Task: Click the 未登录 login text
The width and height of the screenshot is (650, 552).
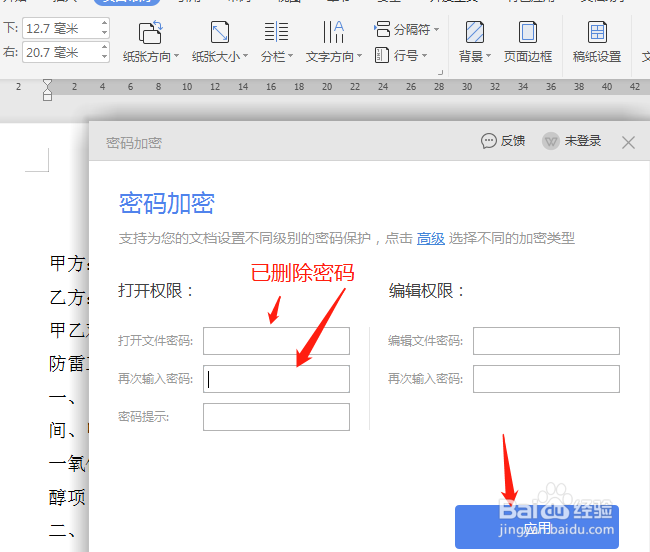Action: click(x=582, y=141)
